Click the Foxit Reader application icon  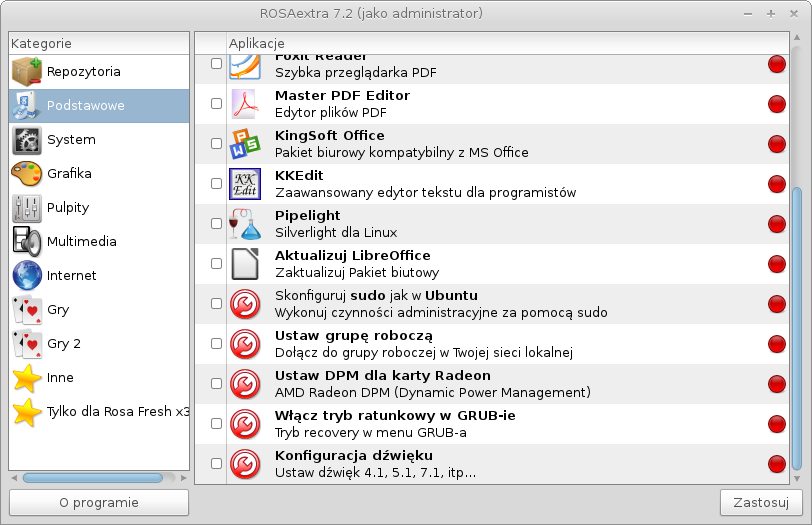coord(245,66)
